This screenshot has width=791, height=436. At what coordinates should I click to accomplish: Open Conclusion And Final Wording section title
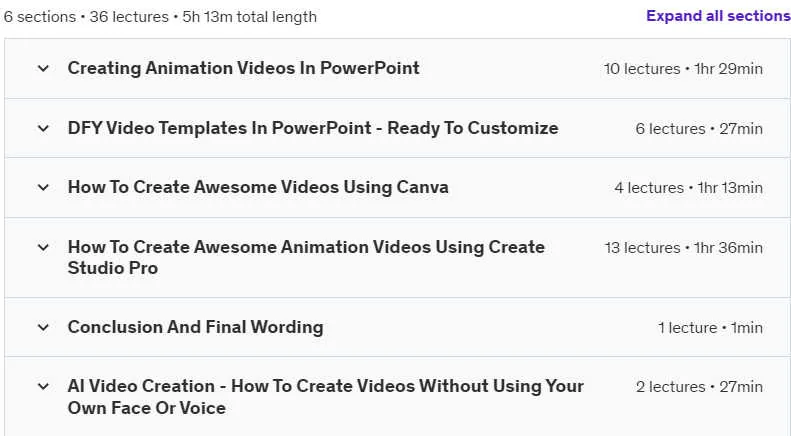coord(195,327)
